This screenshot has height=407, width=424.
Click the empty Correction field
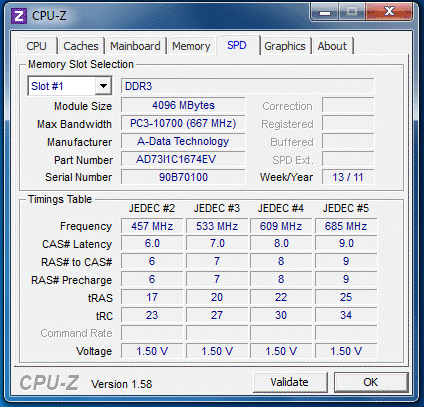pyautogui.click(x=348, y=105)
